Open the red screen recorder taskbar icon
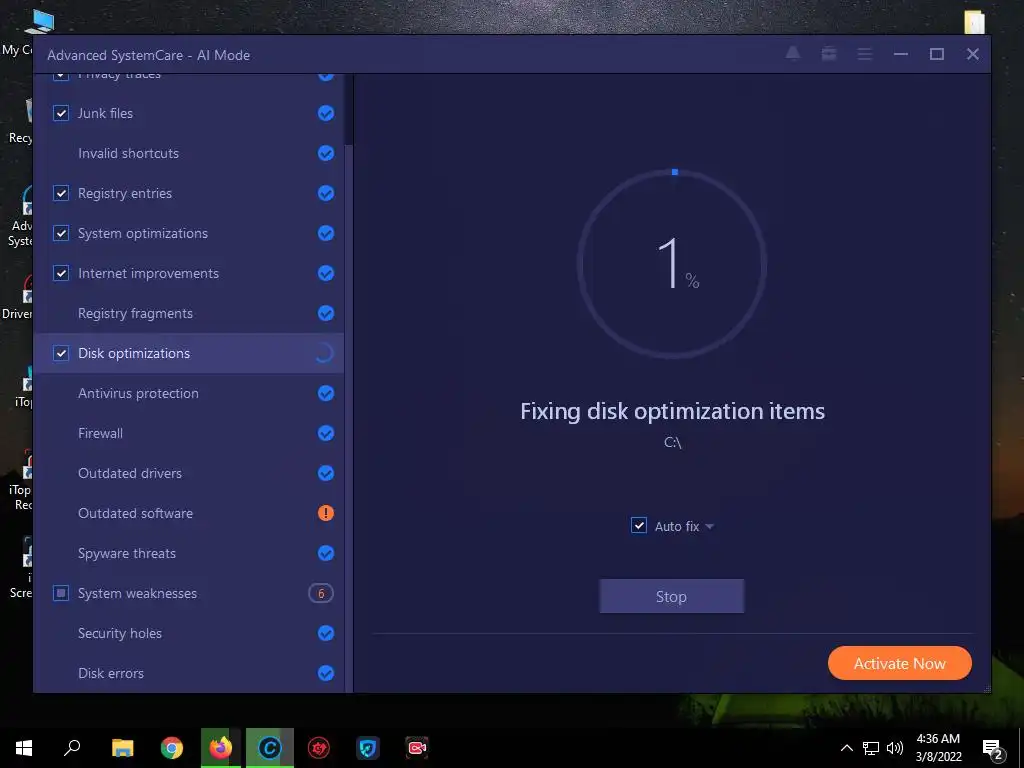 point(417,748)
